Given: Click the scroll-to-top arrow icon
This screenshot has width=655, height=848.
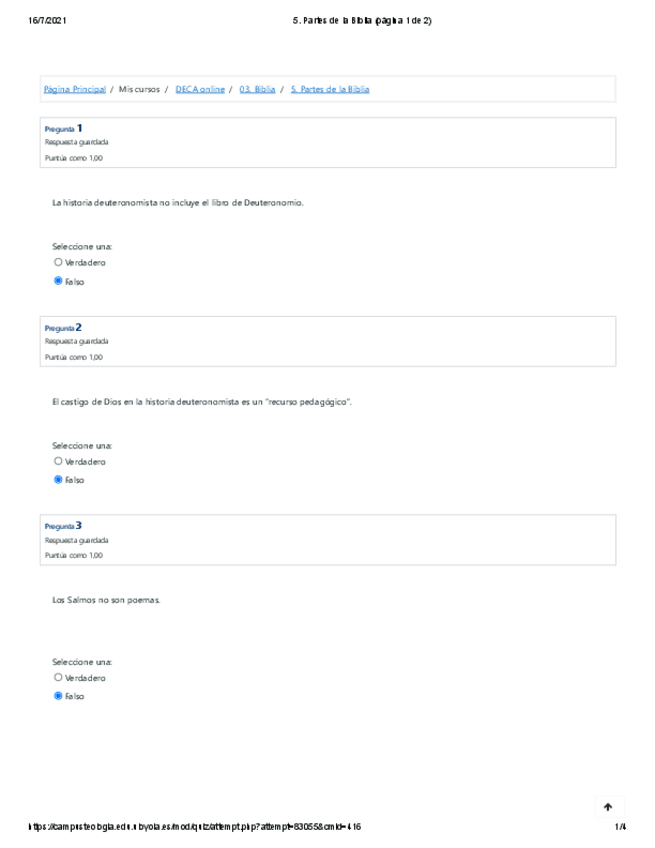Looking at the screenshot, I should (x=607, y=807).
